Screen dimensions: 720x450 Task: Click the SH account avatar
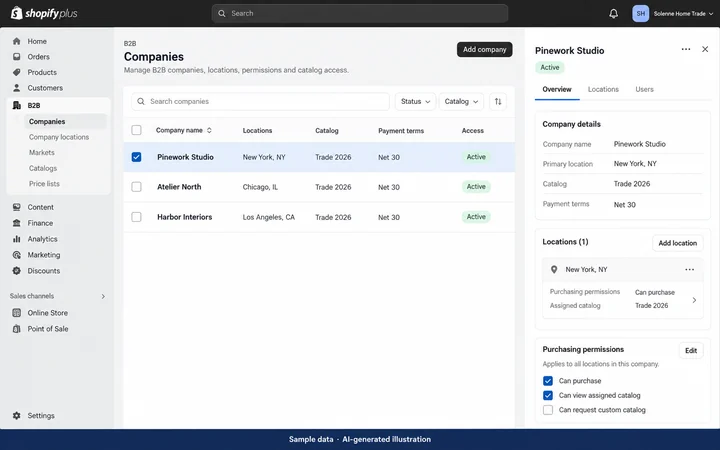[x=641, y=14]
